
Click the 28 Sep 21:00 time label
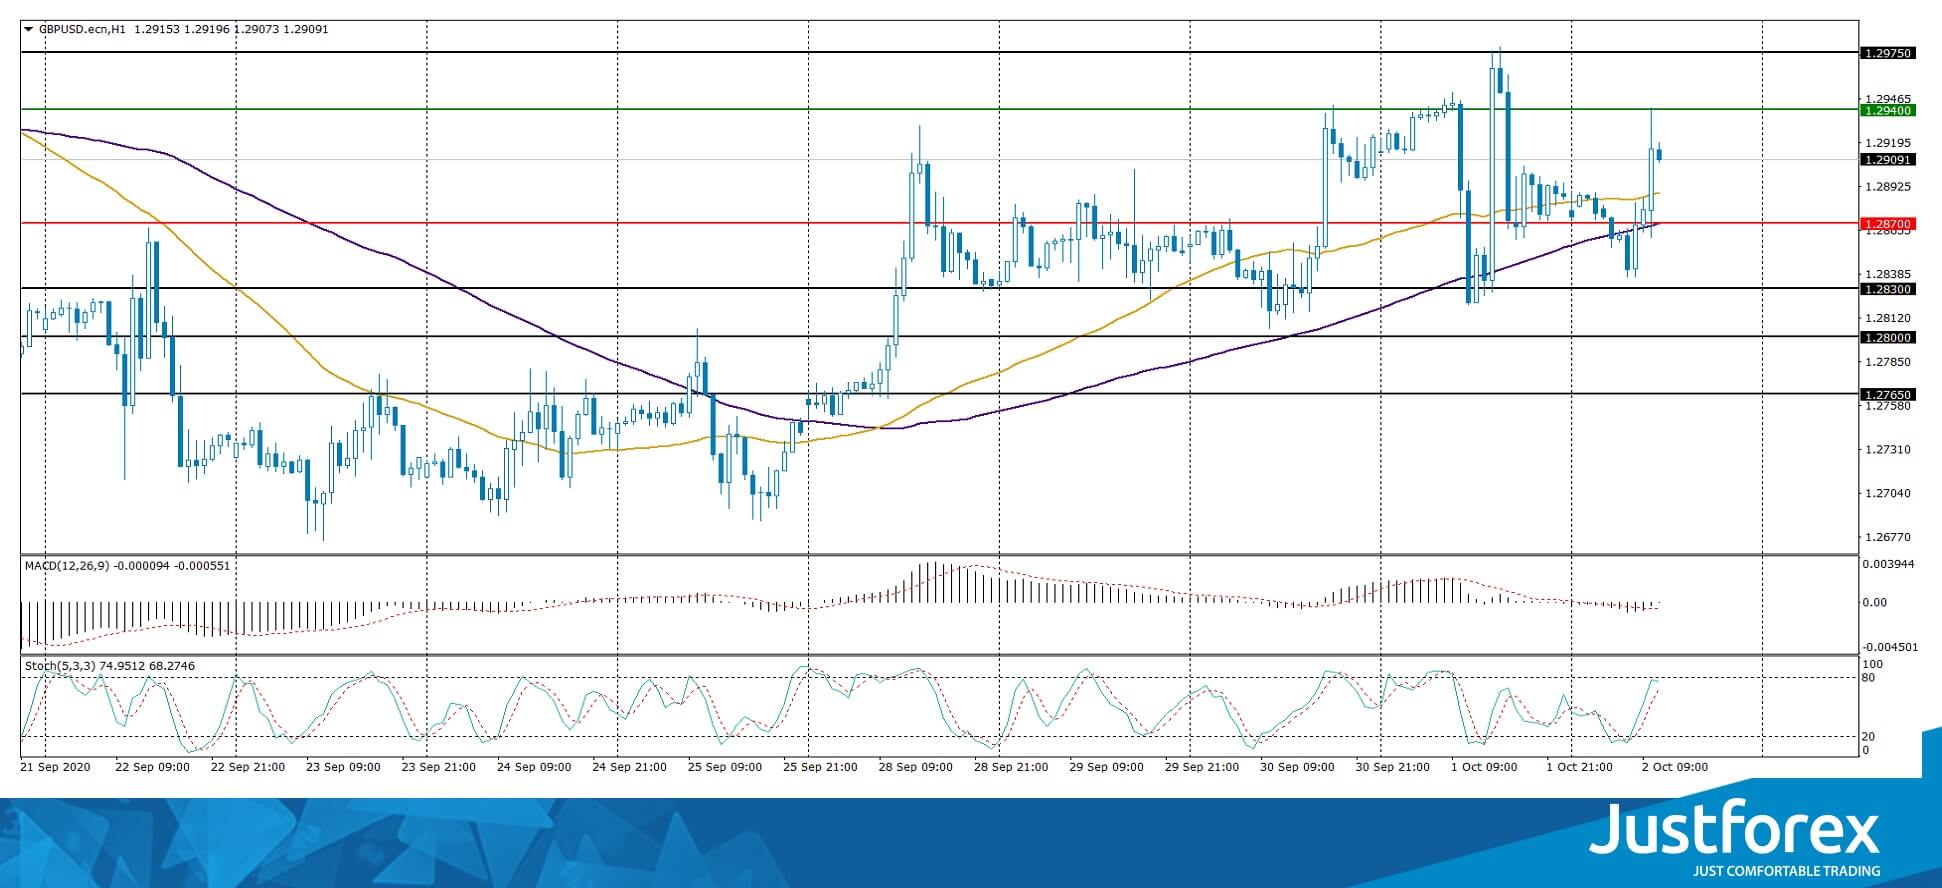tap(1011, 767)
